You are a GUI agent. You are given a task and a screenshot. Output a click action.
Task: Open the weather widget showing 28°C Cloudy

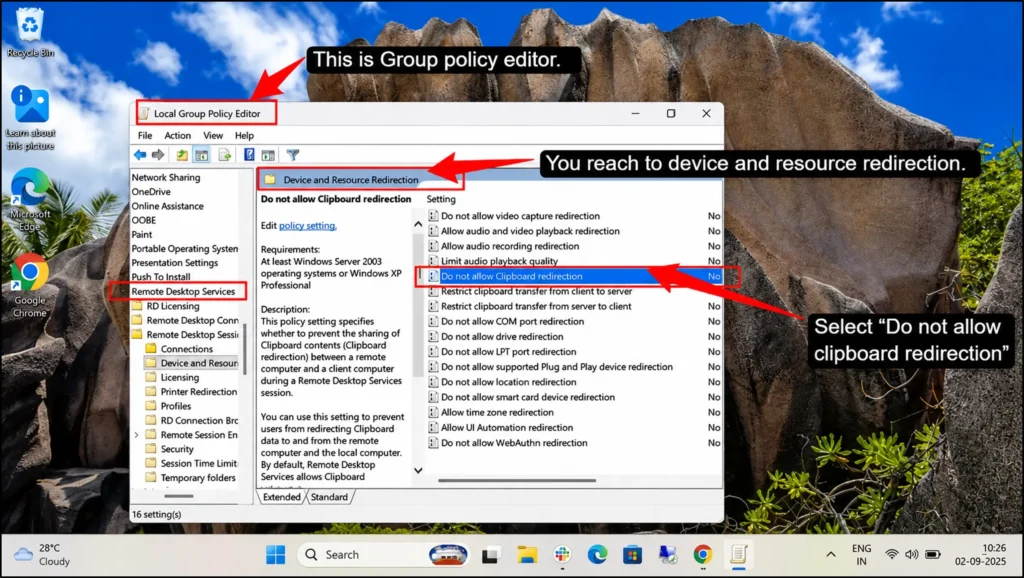(43, 554)
